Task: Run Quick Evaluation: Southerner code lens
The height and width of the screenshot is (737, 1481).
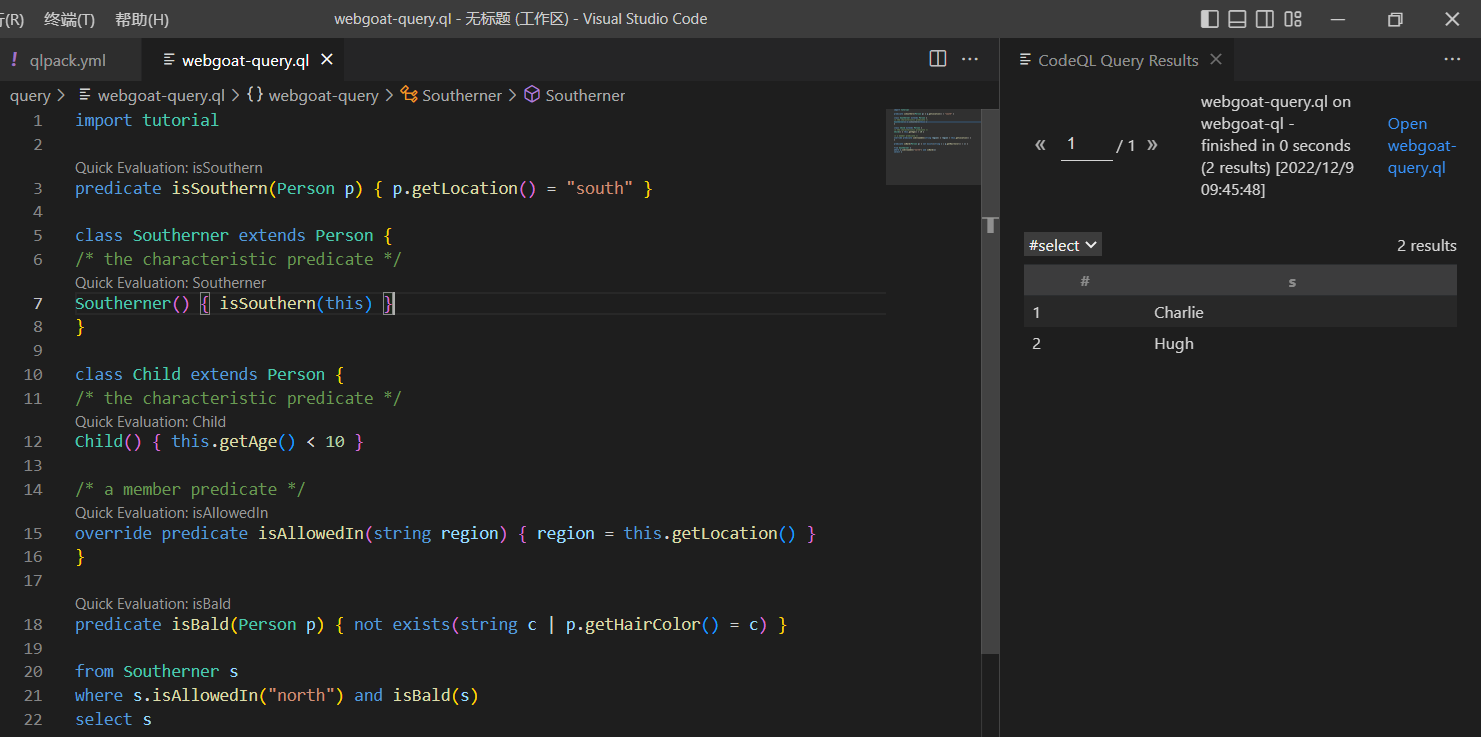Action: tap(170, 282)
